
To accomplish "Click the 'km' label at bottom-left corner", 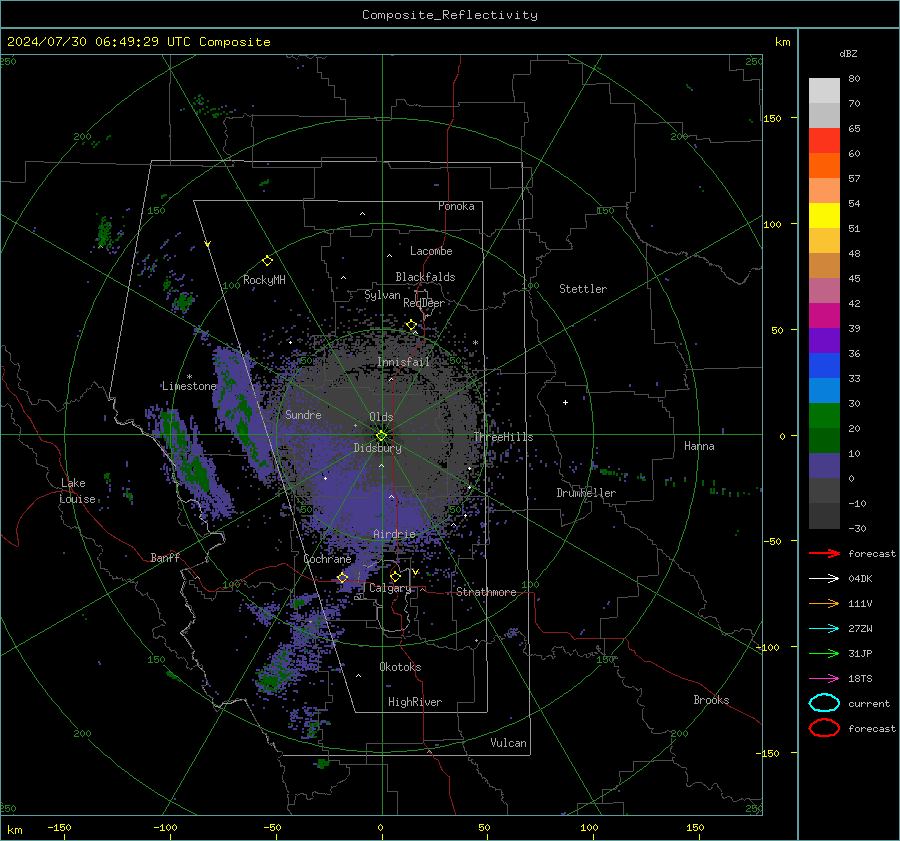I will [15, 830].
